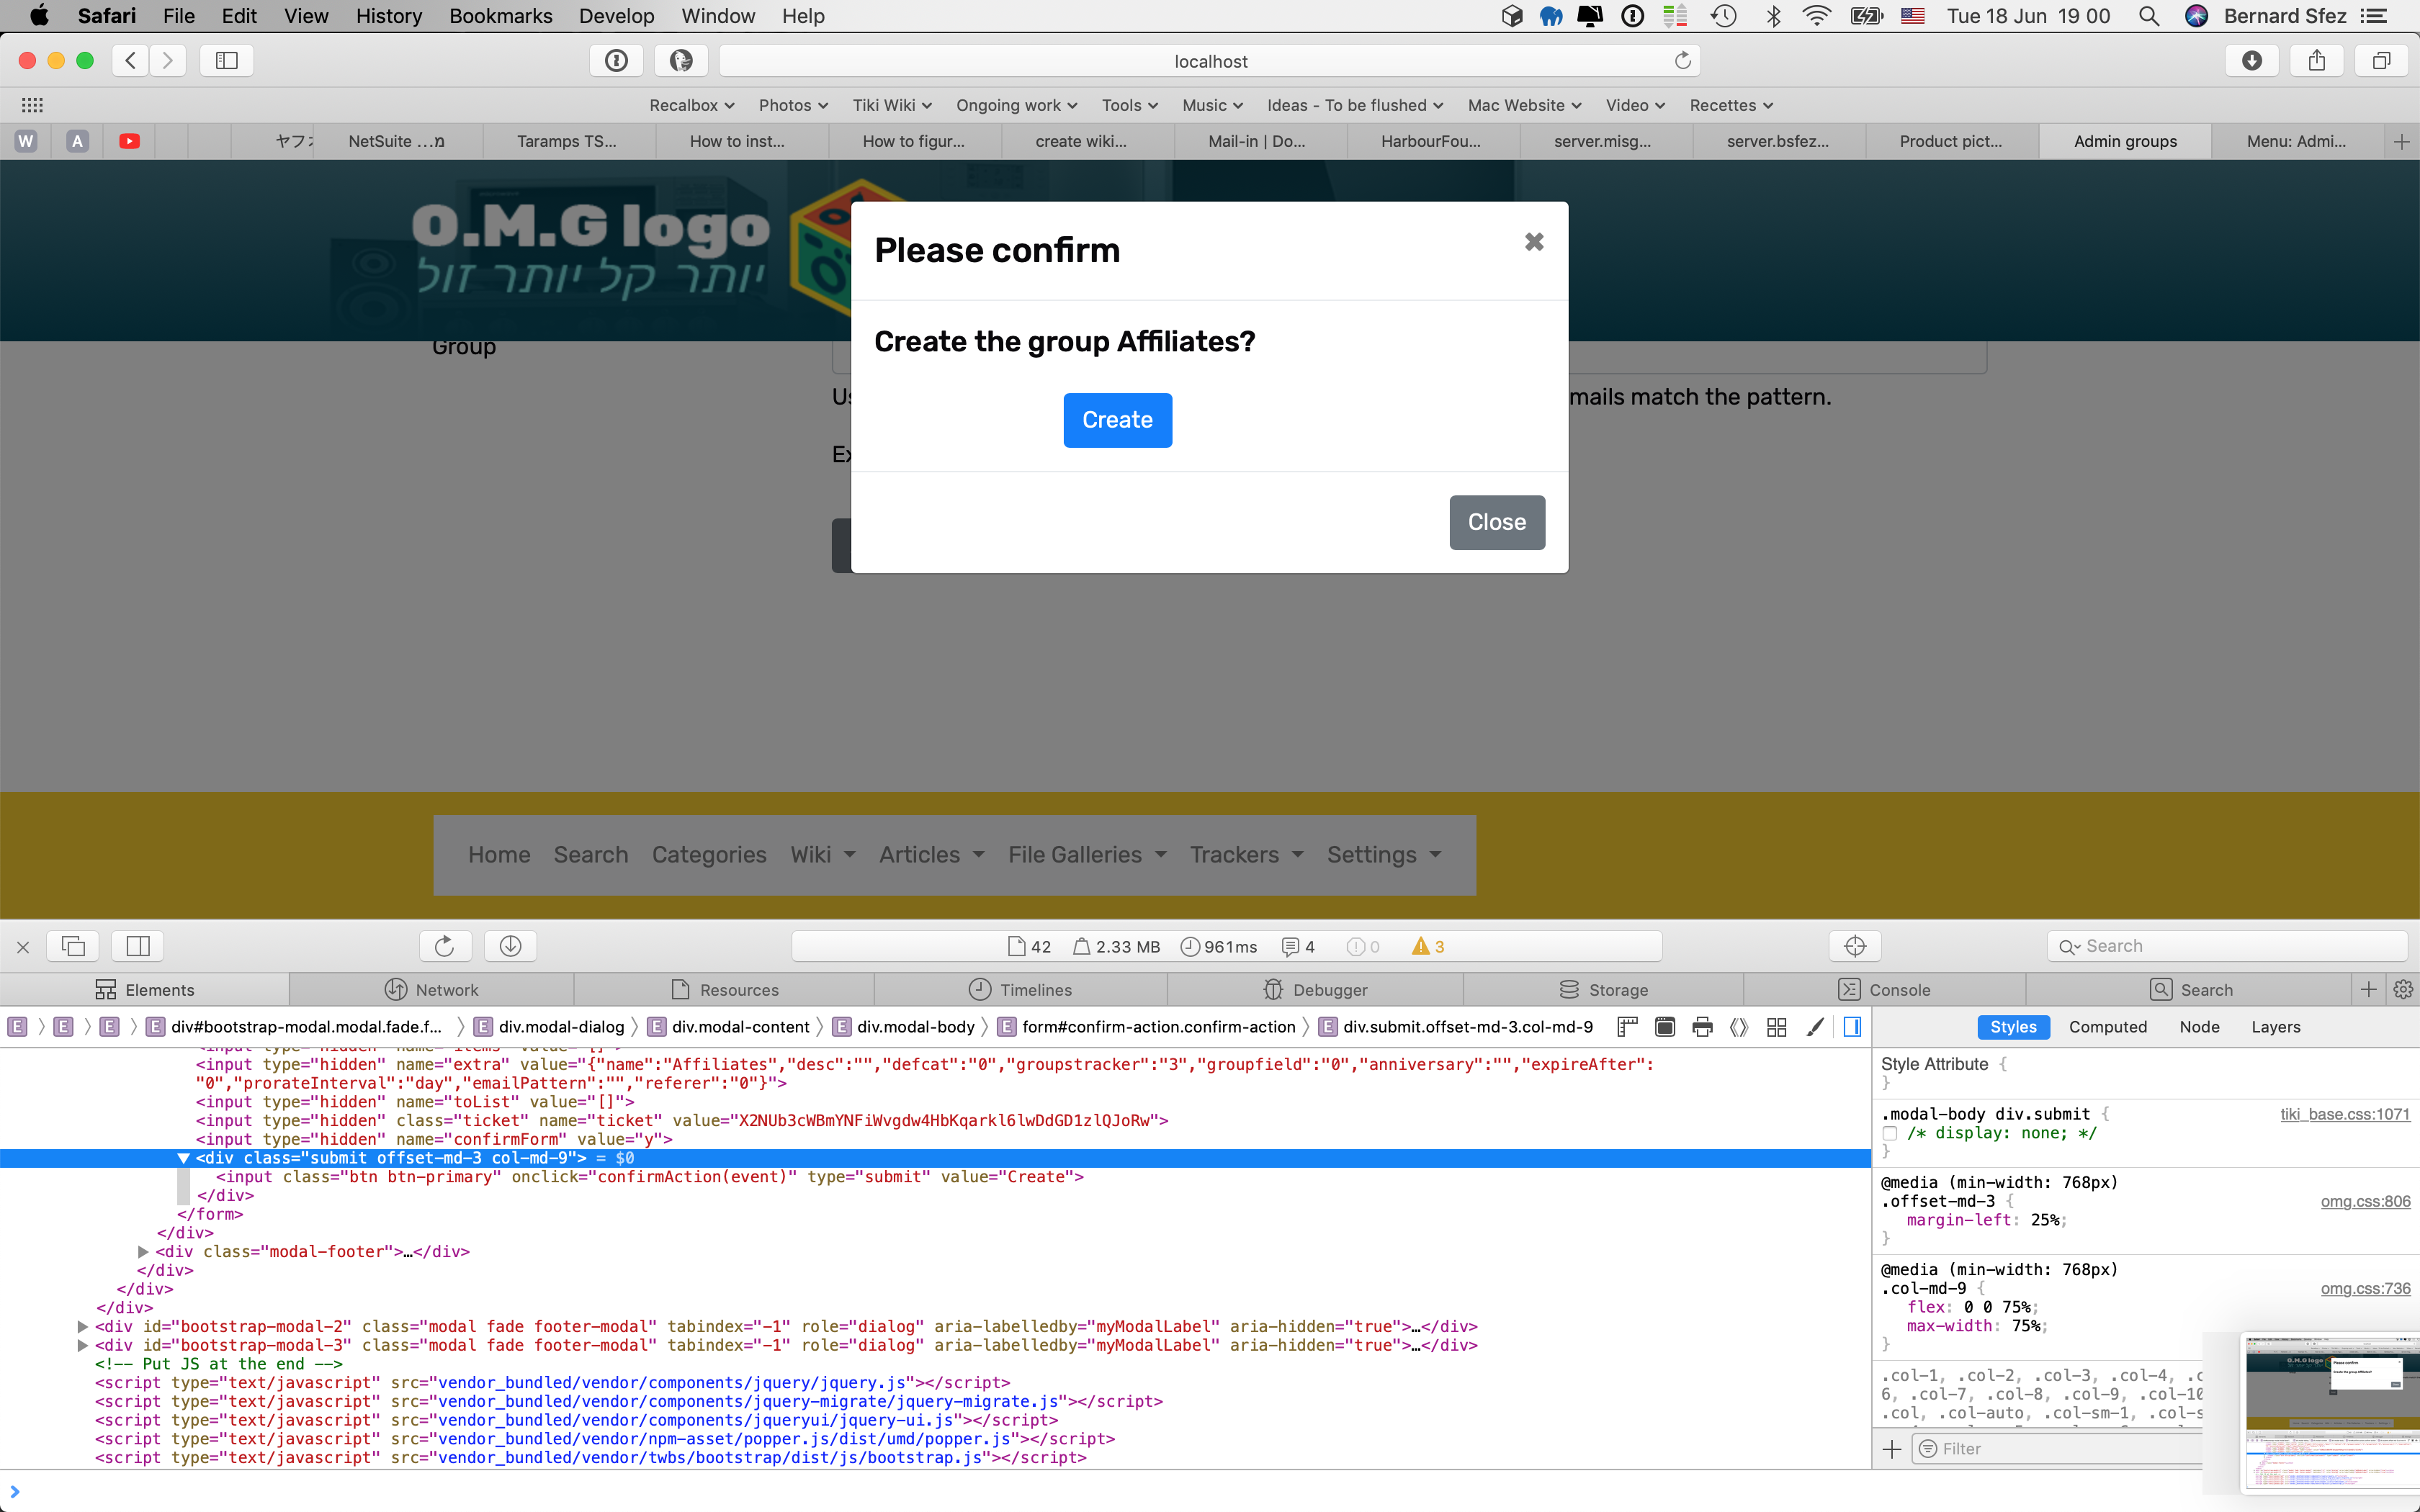Image resolution: width=2420 pixels, height=1512 pixels.
Task: Dismiss the Please confirm dialog with the X
Action: coord(1534,242)
